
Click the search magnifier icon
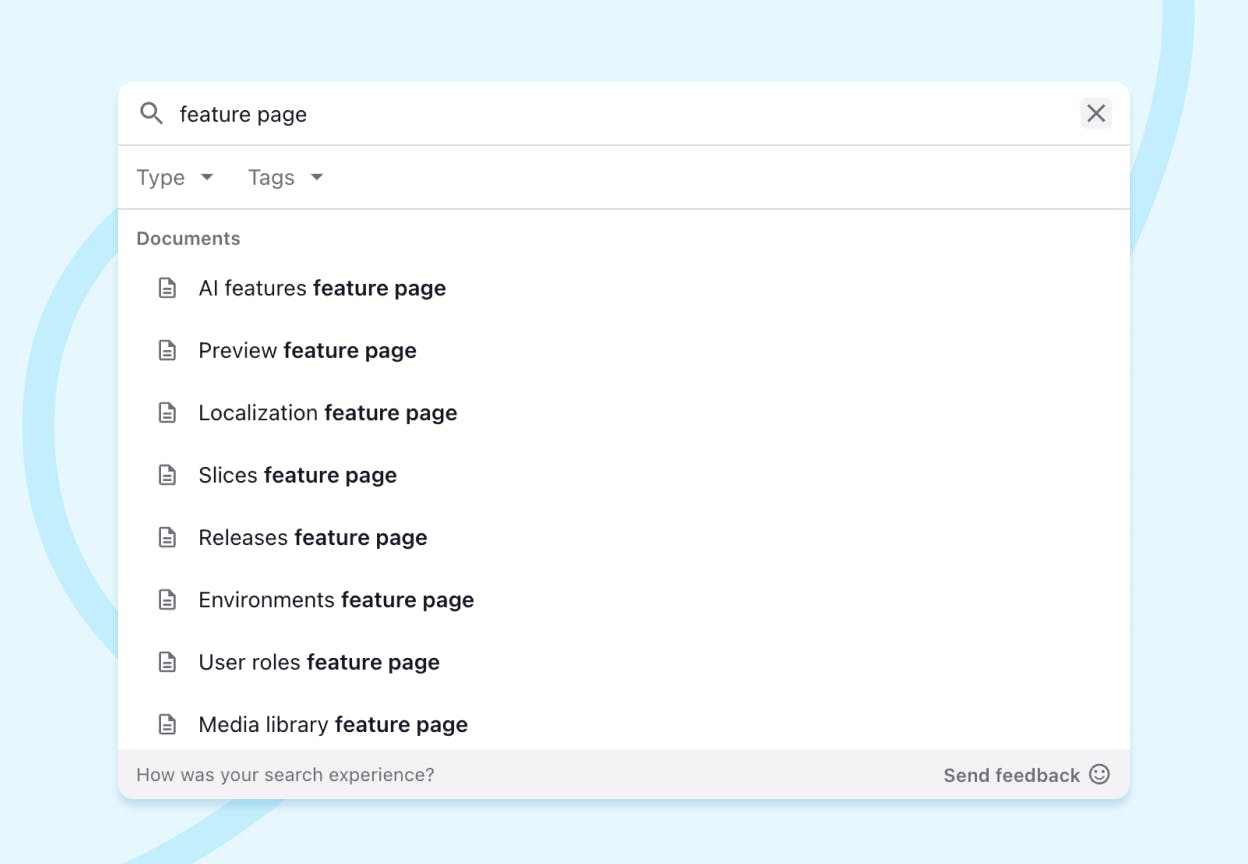click(x=151, y=113)
